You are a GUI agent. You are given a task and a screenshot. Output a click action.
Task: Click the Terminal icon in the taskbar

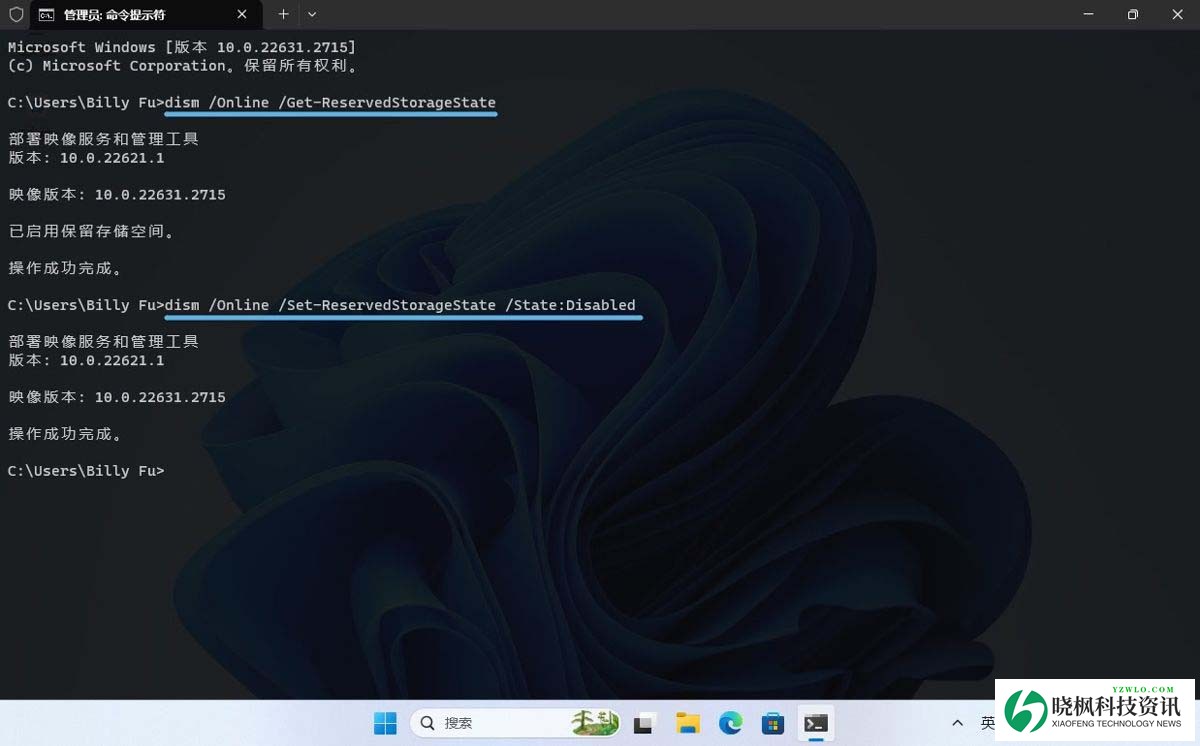(x=816, y=723)
